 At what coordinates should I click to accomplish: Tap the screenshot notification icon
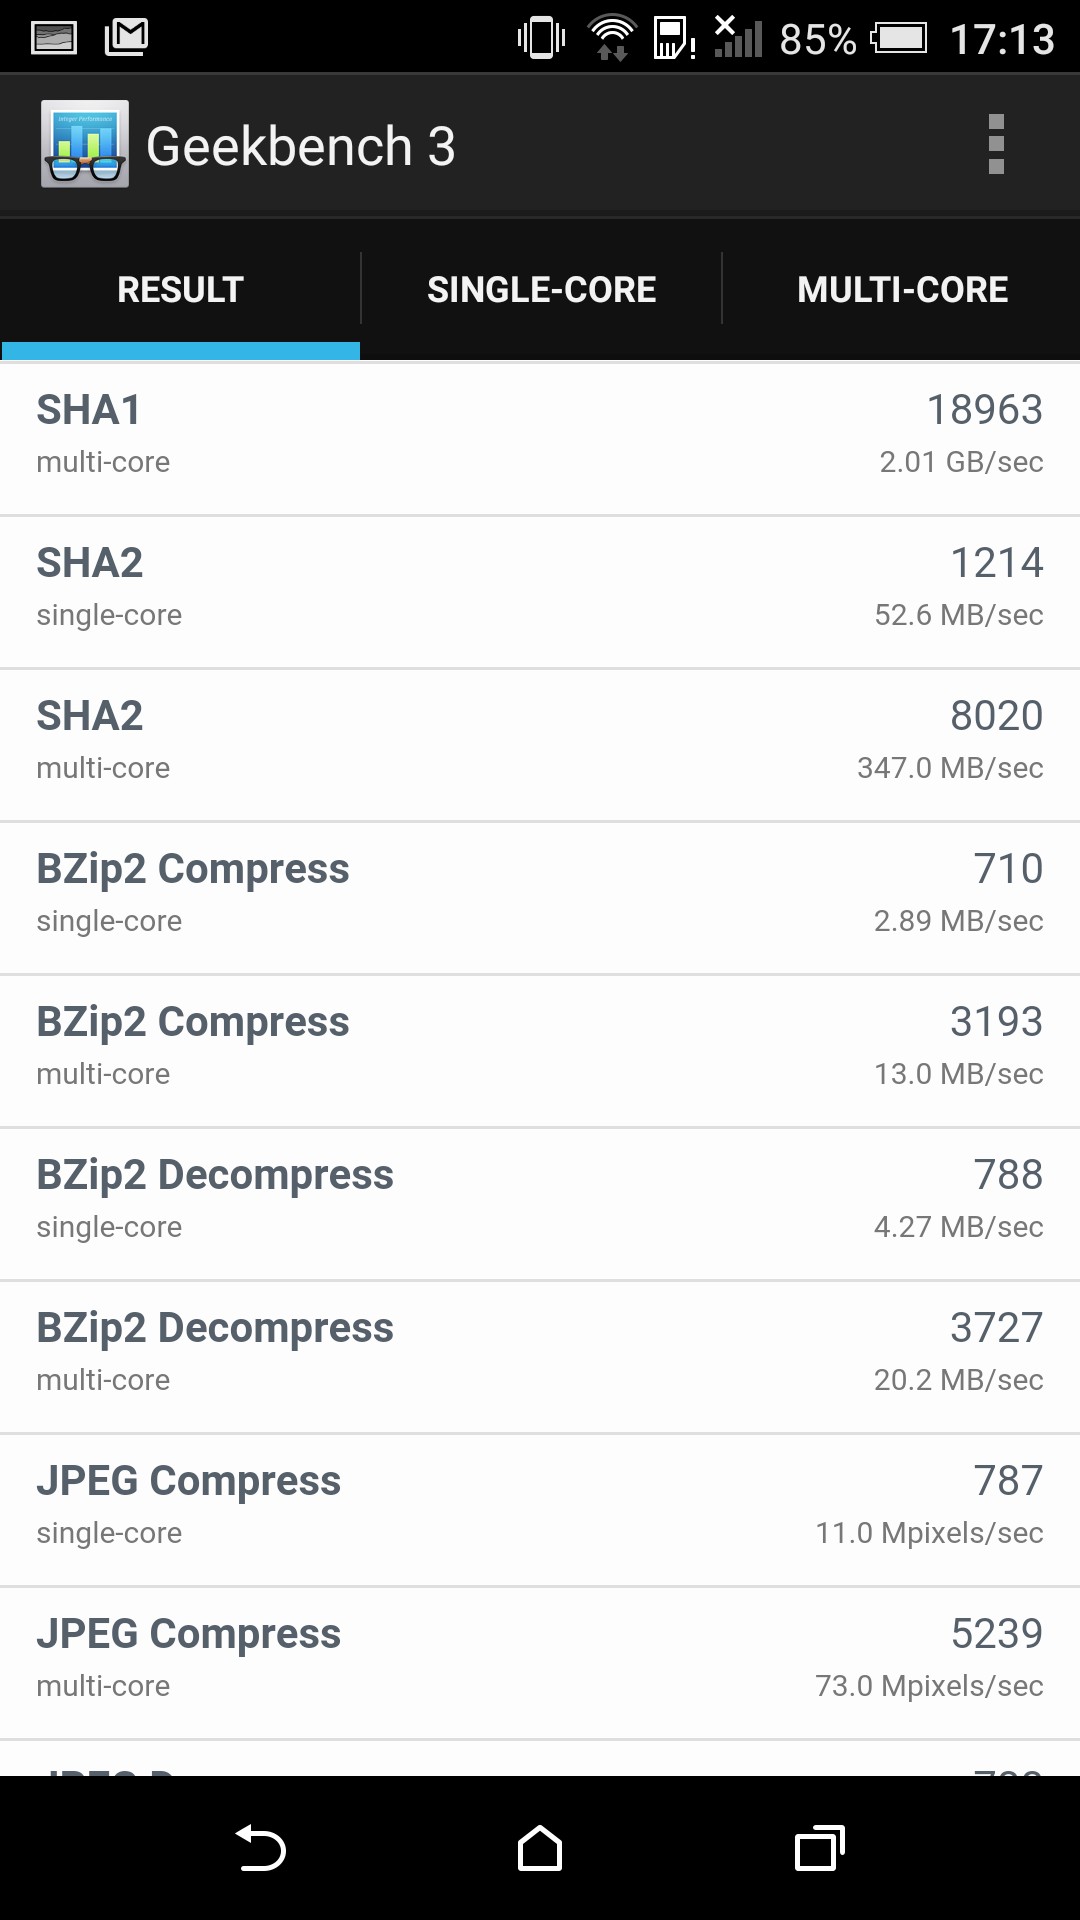tap(54, 38)
